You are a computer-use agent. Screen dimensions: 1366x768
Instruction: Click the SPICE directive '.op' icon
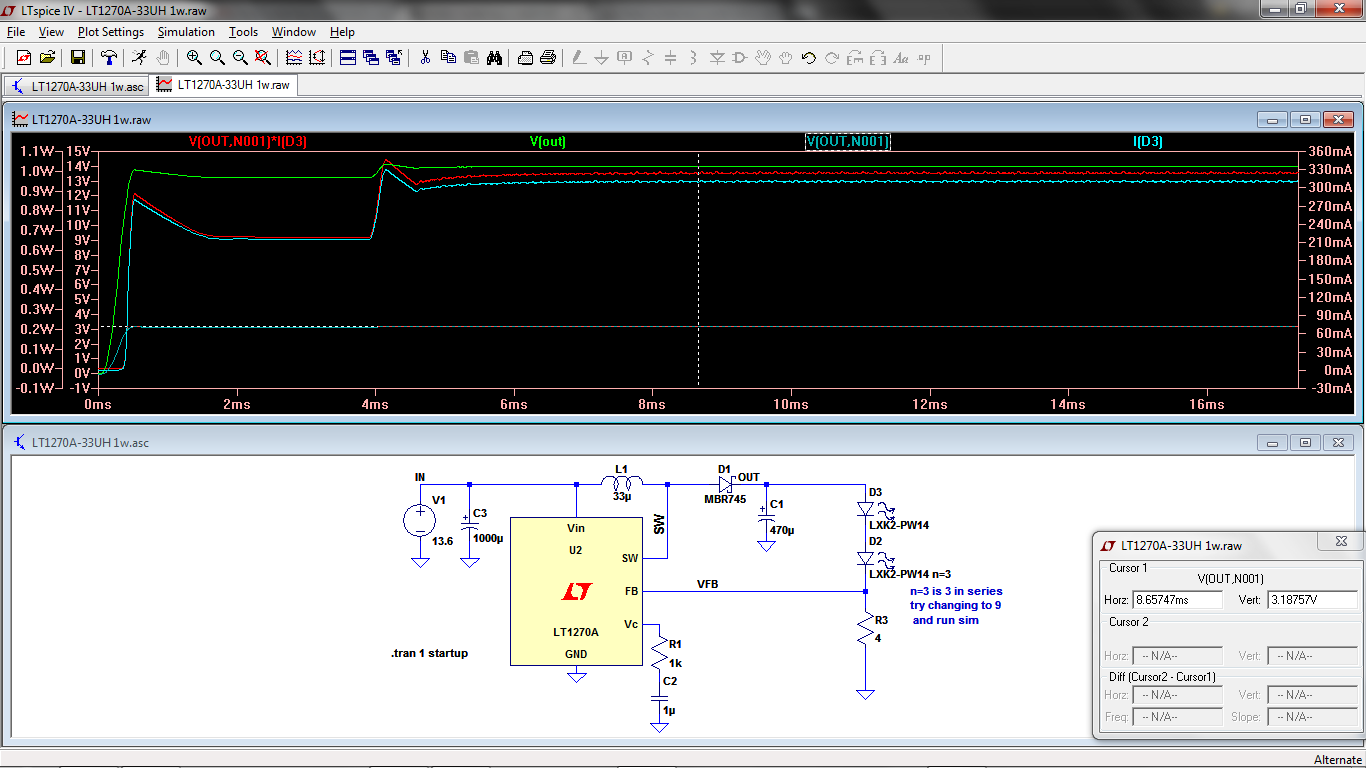[x=924, y=58]
